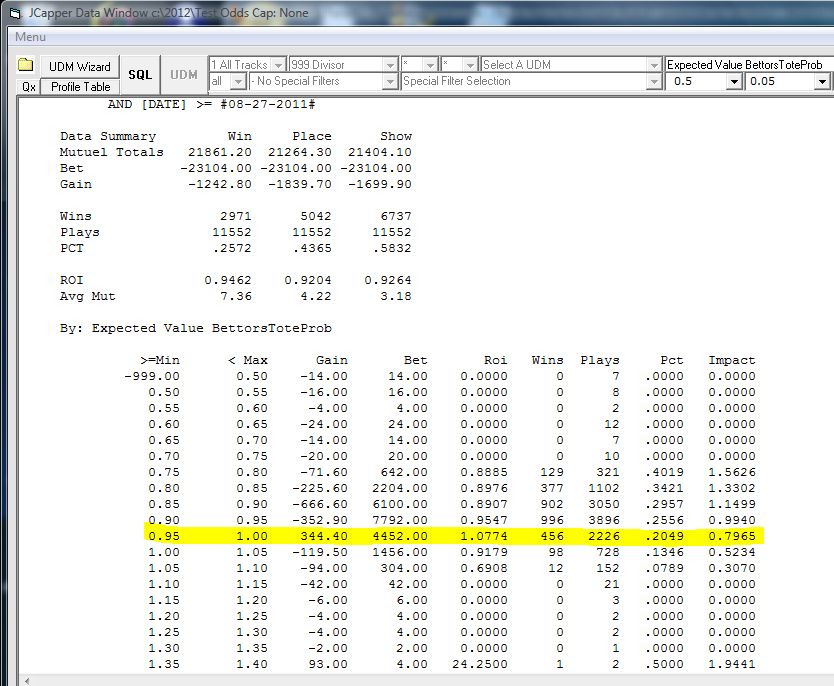Expand the No Special Filters dropdown

coord(390,81)
